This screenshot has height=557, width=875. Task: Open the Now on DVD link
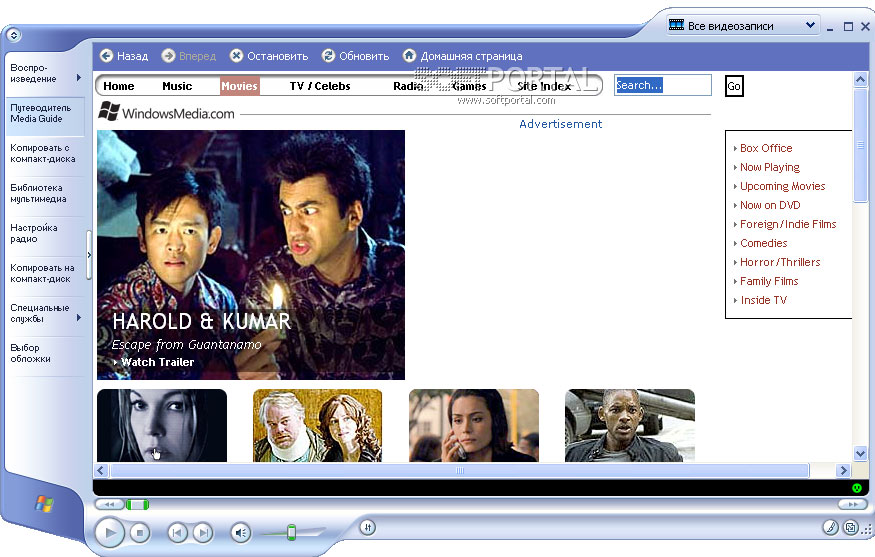point(770,205)
